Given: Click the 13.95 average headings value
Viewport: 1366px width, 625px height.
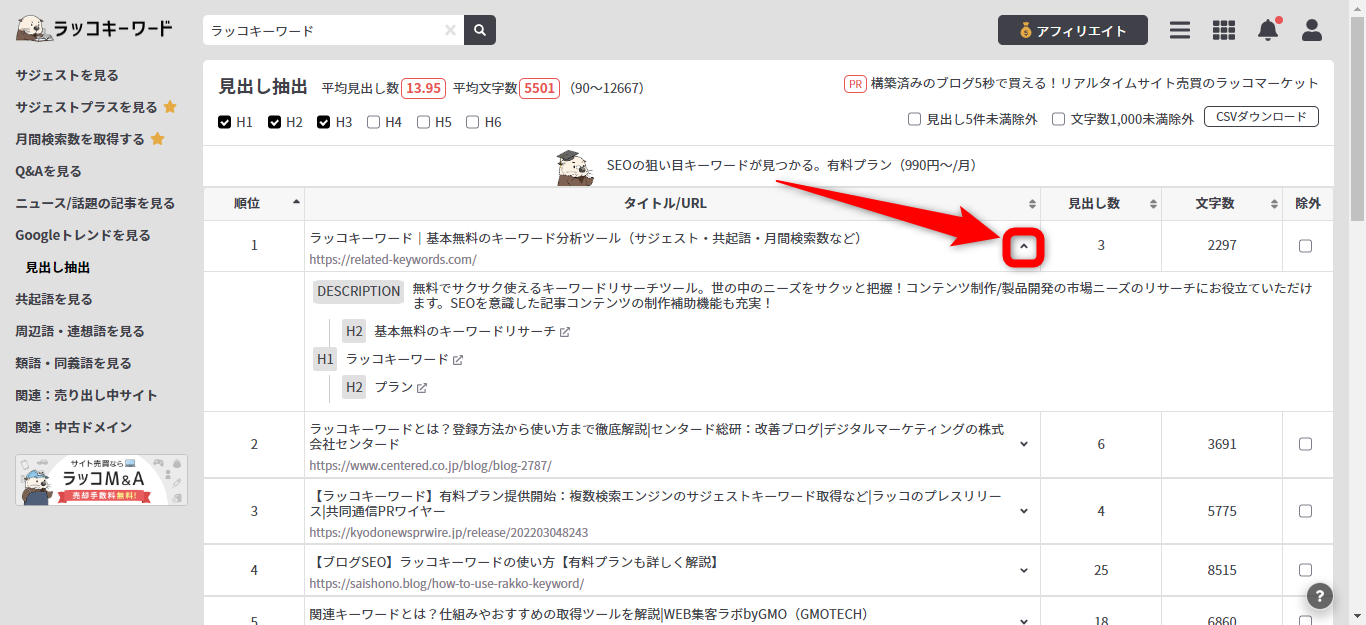Looking at the screenshot, I should (x=424, y=88).
